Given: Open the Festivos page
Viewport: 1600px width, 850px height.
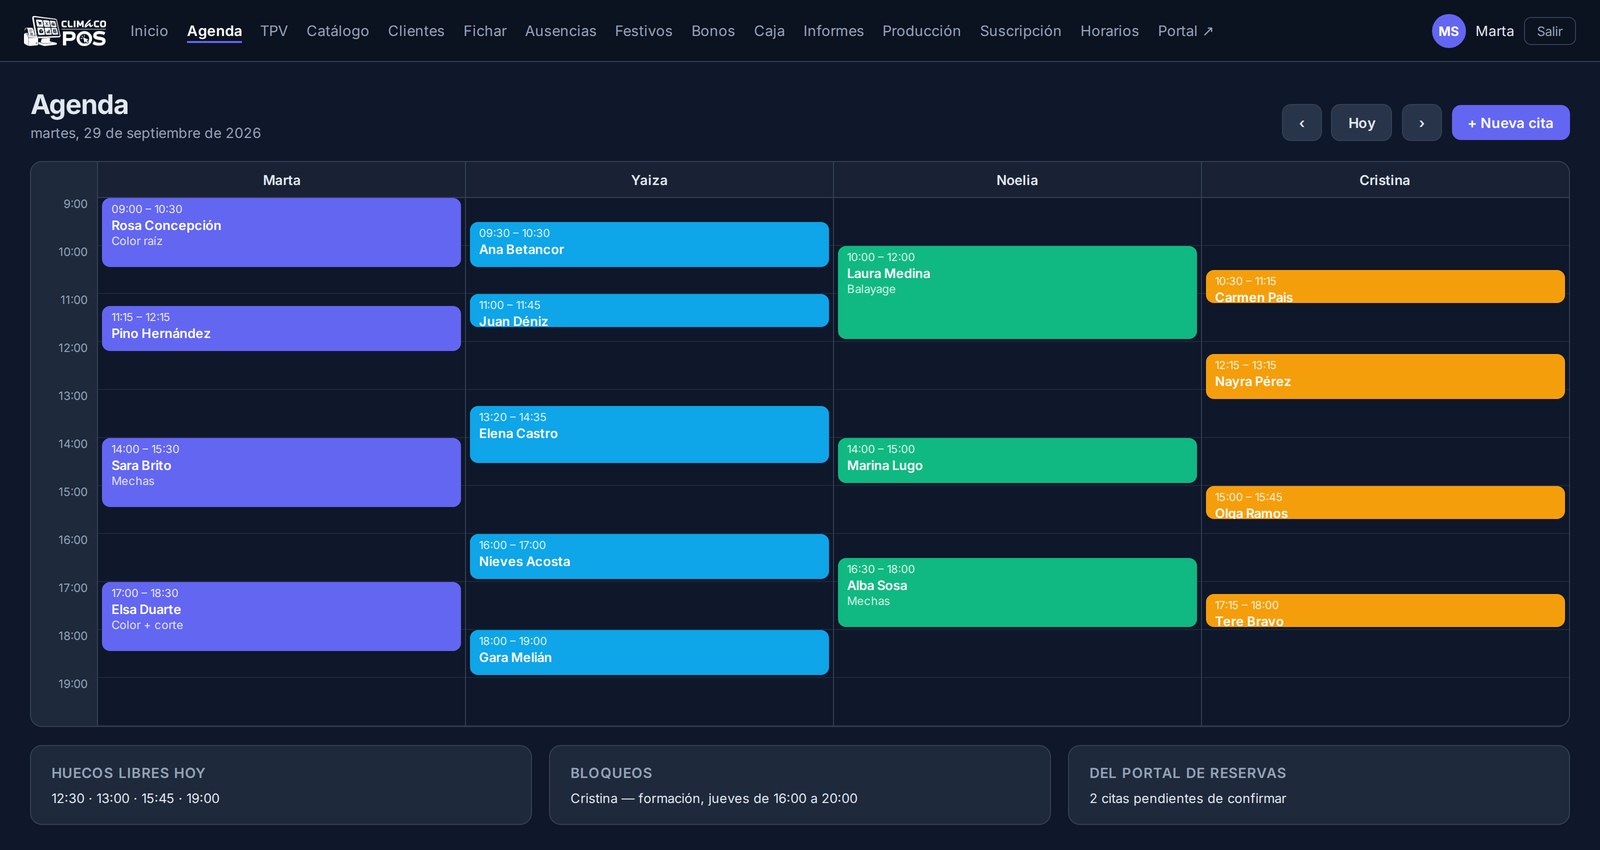Looking at the screenshot, I should coord(644,31).
